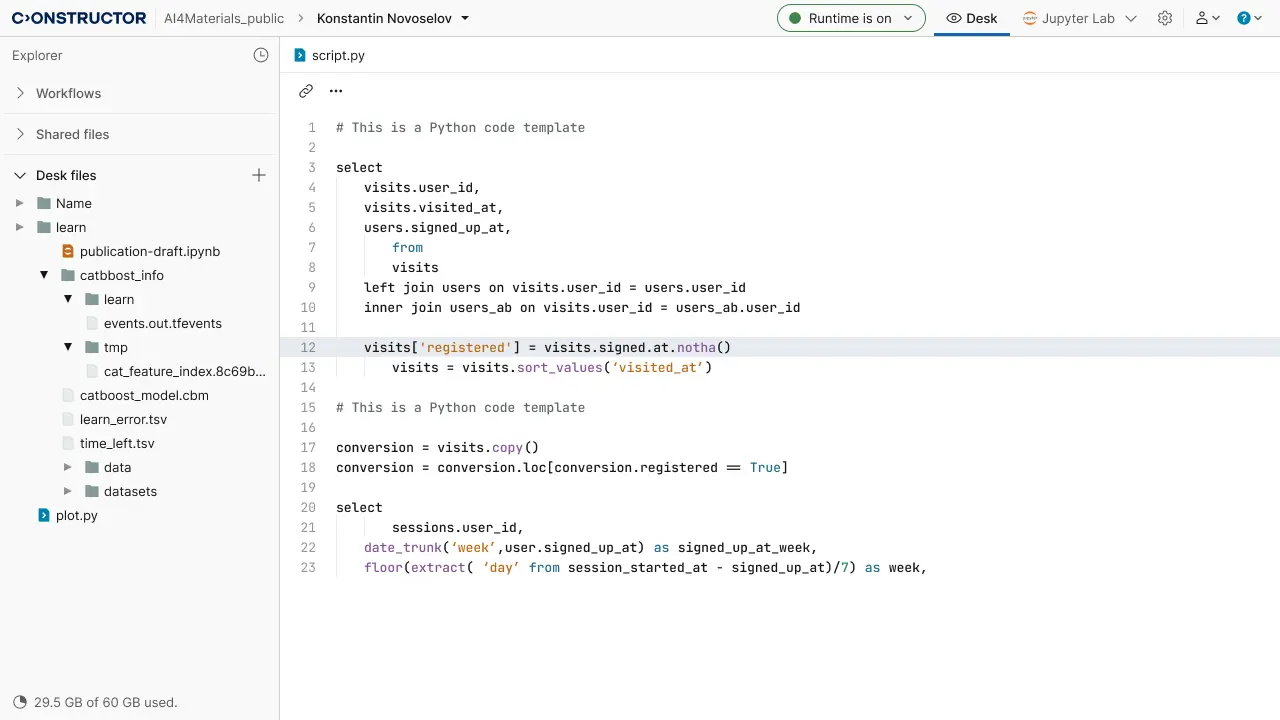The height and width of the screenshot is (720, 1280).
Task: Open the Runtime is on dropdown
Action: point(851,18)
